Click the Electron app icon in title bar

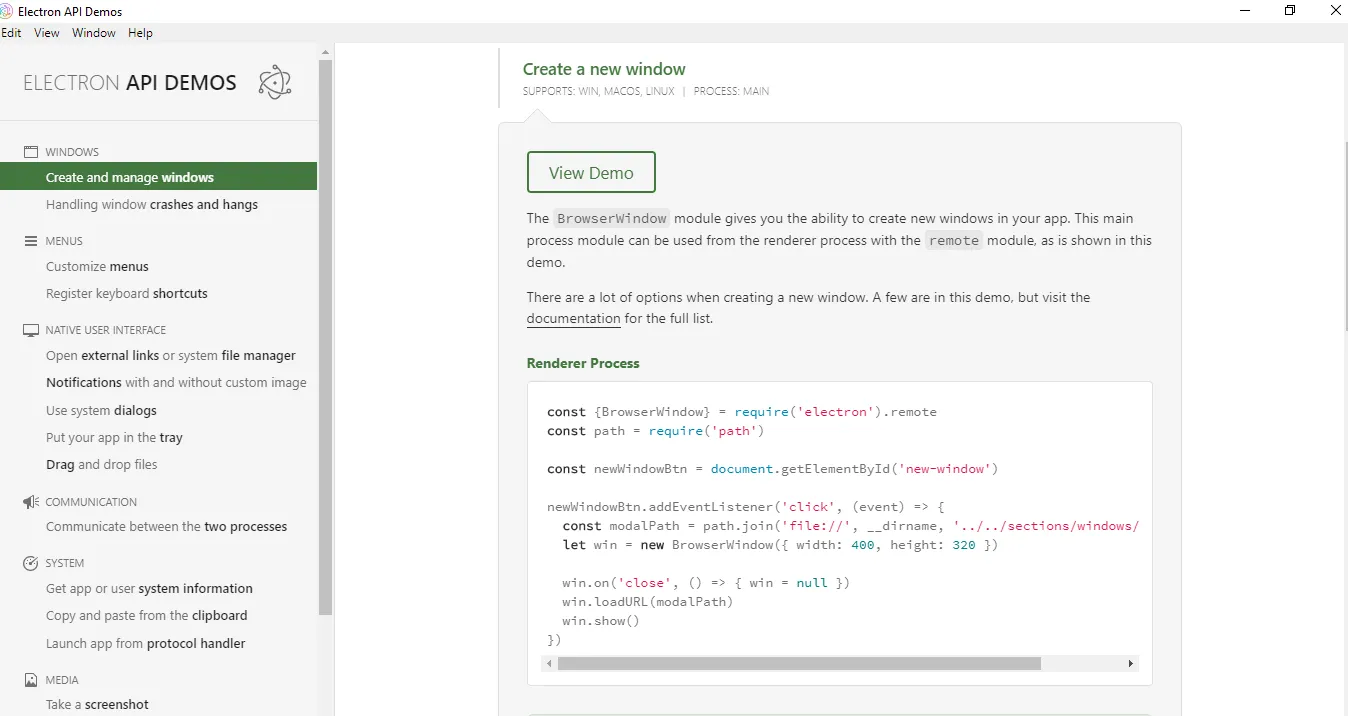pyautogui.click(x=7, y=11)
